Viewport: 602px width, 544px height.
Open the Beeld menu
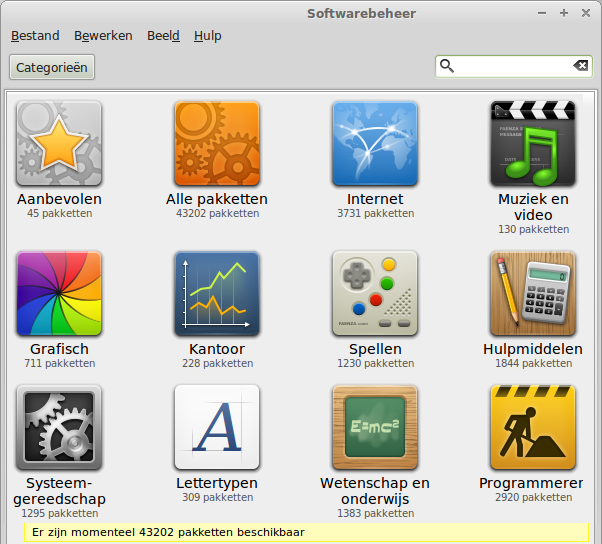click(163, 36)
